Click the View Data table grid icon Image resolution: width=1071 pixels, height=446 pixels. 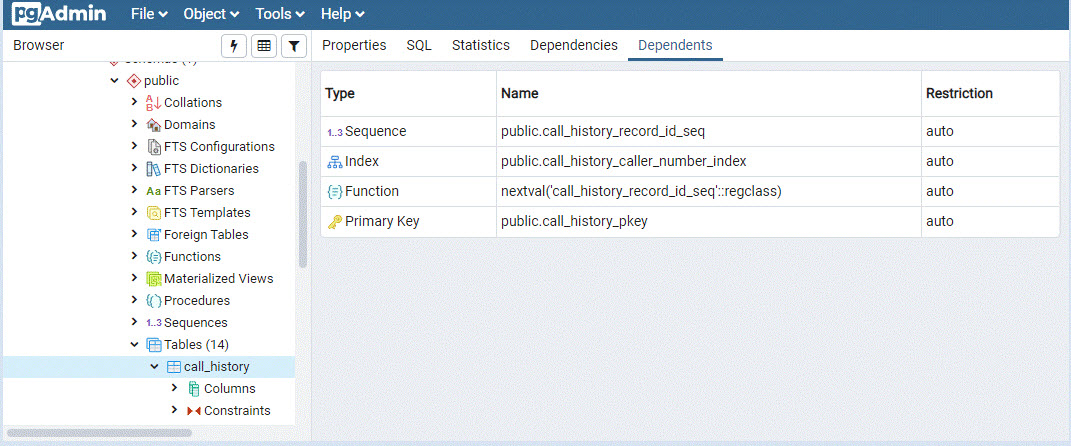(264, 46)
